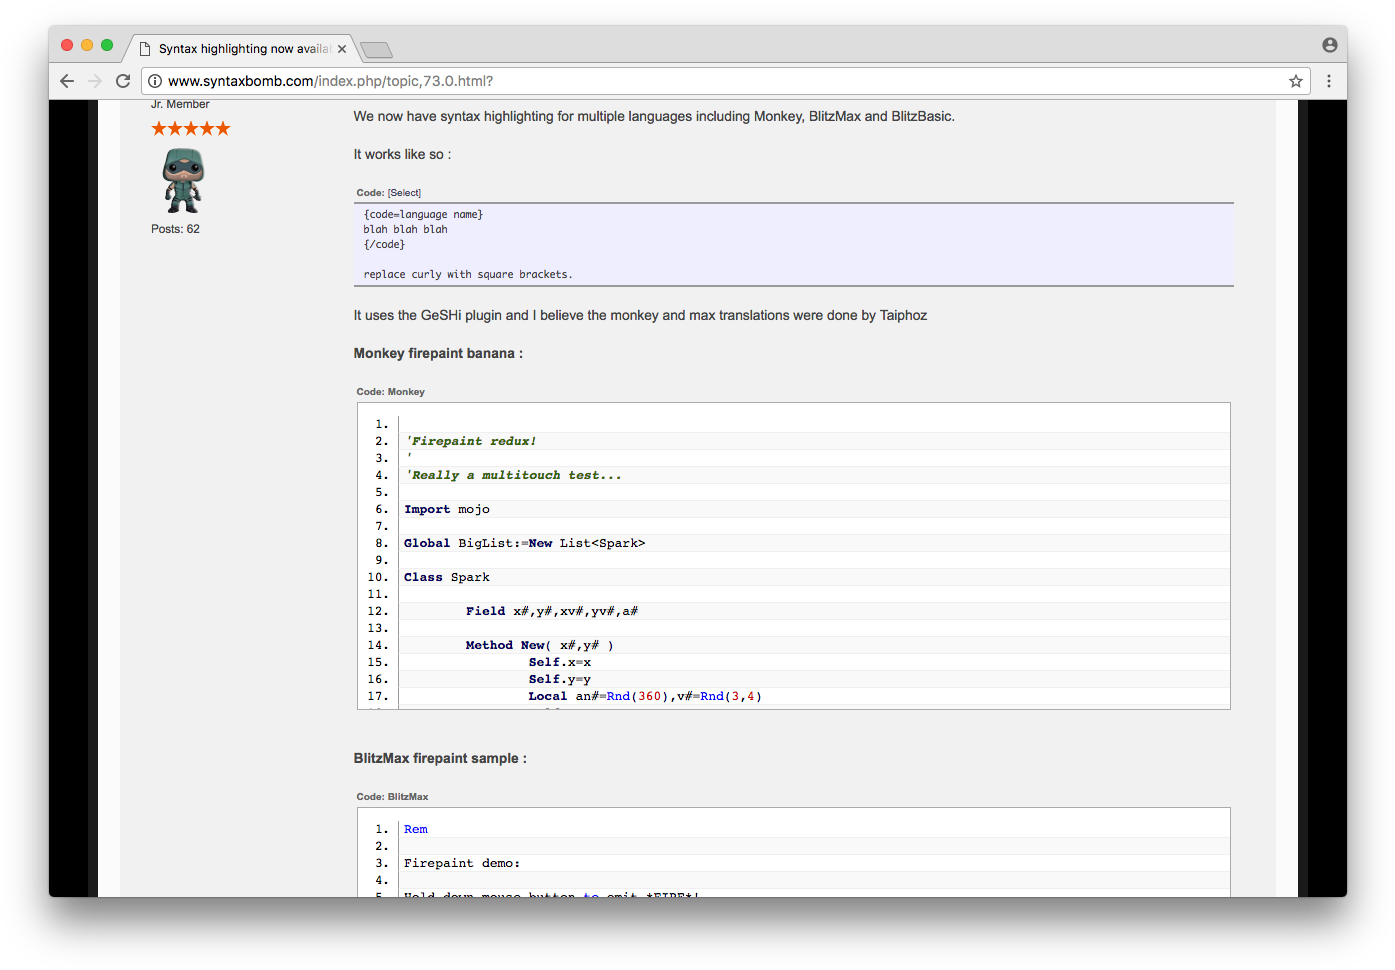The image size is (1395, 970).
Task: Click the 'blah blah blah' code line
Action: pos(405,230)
